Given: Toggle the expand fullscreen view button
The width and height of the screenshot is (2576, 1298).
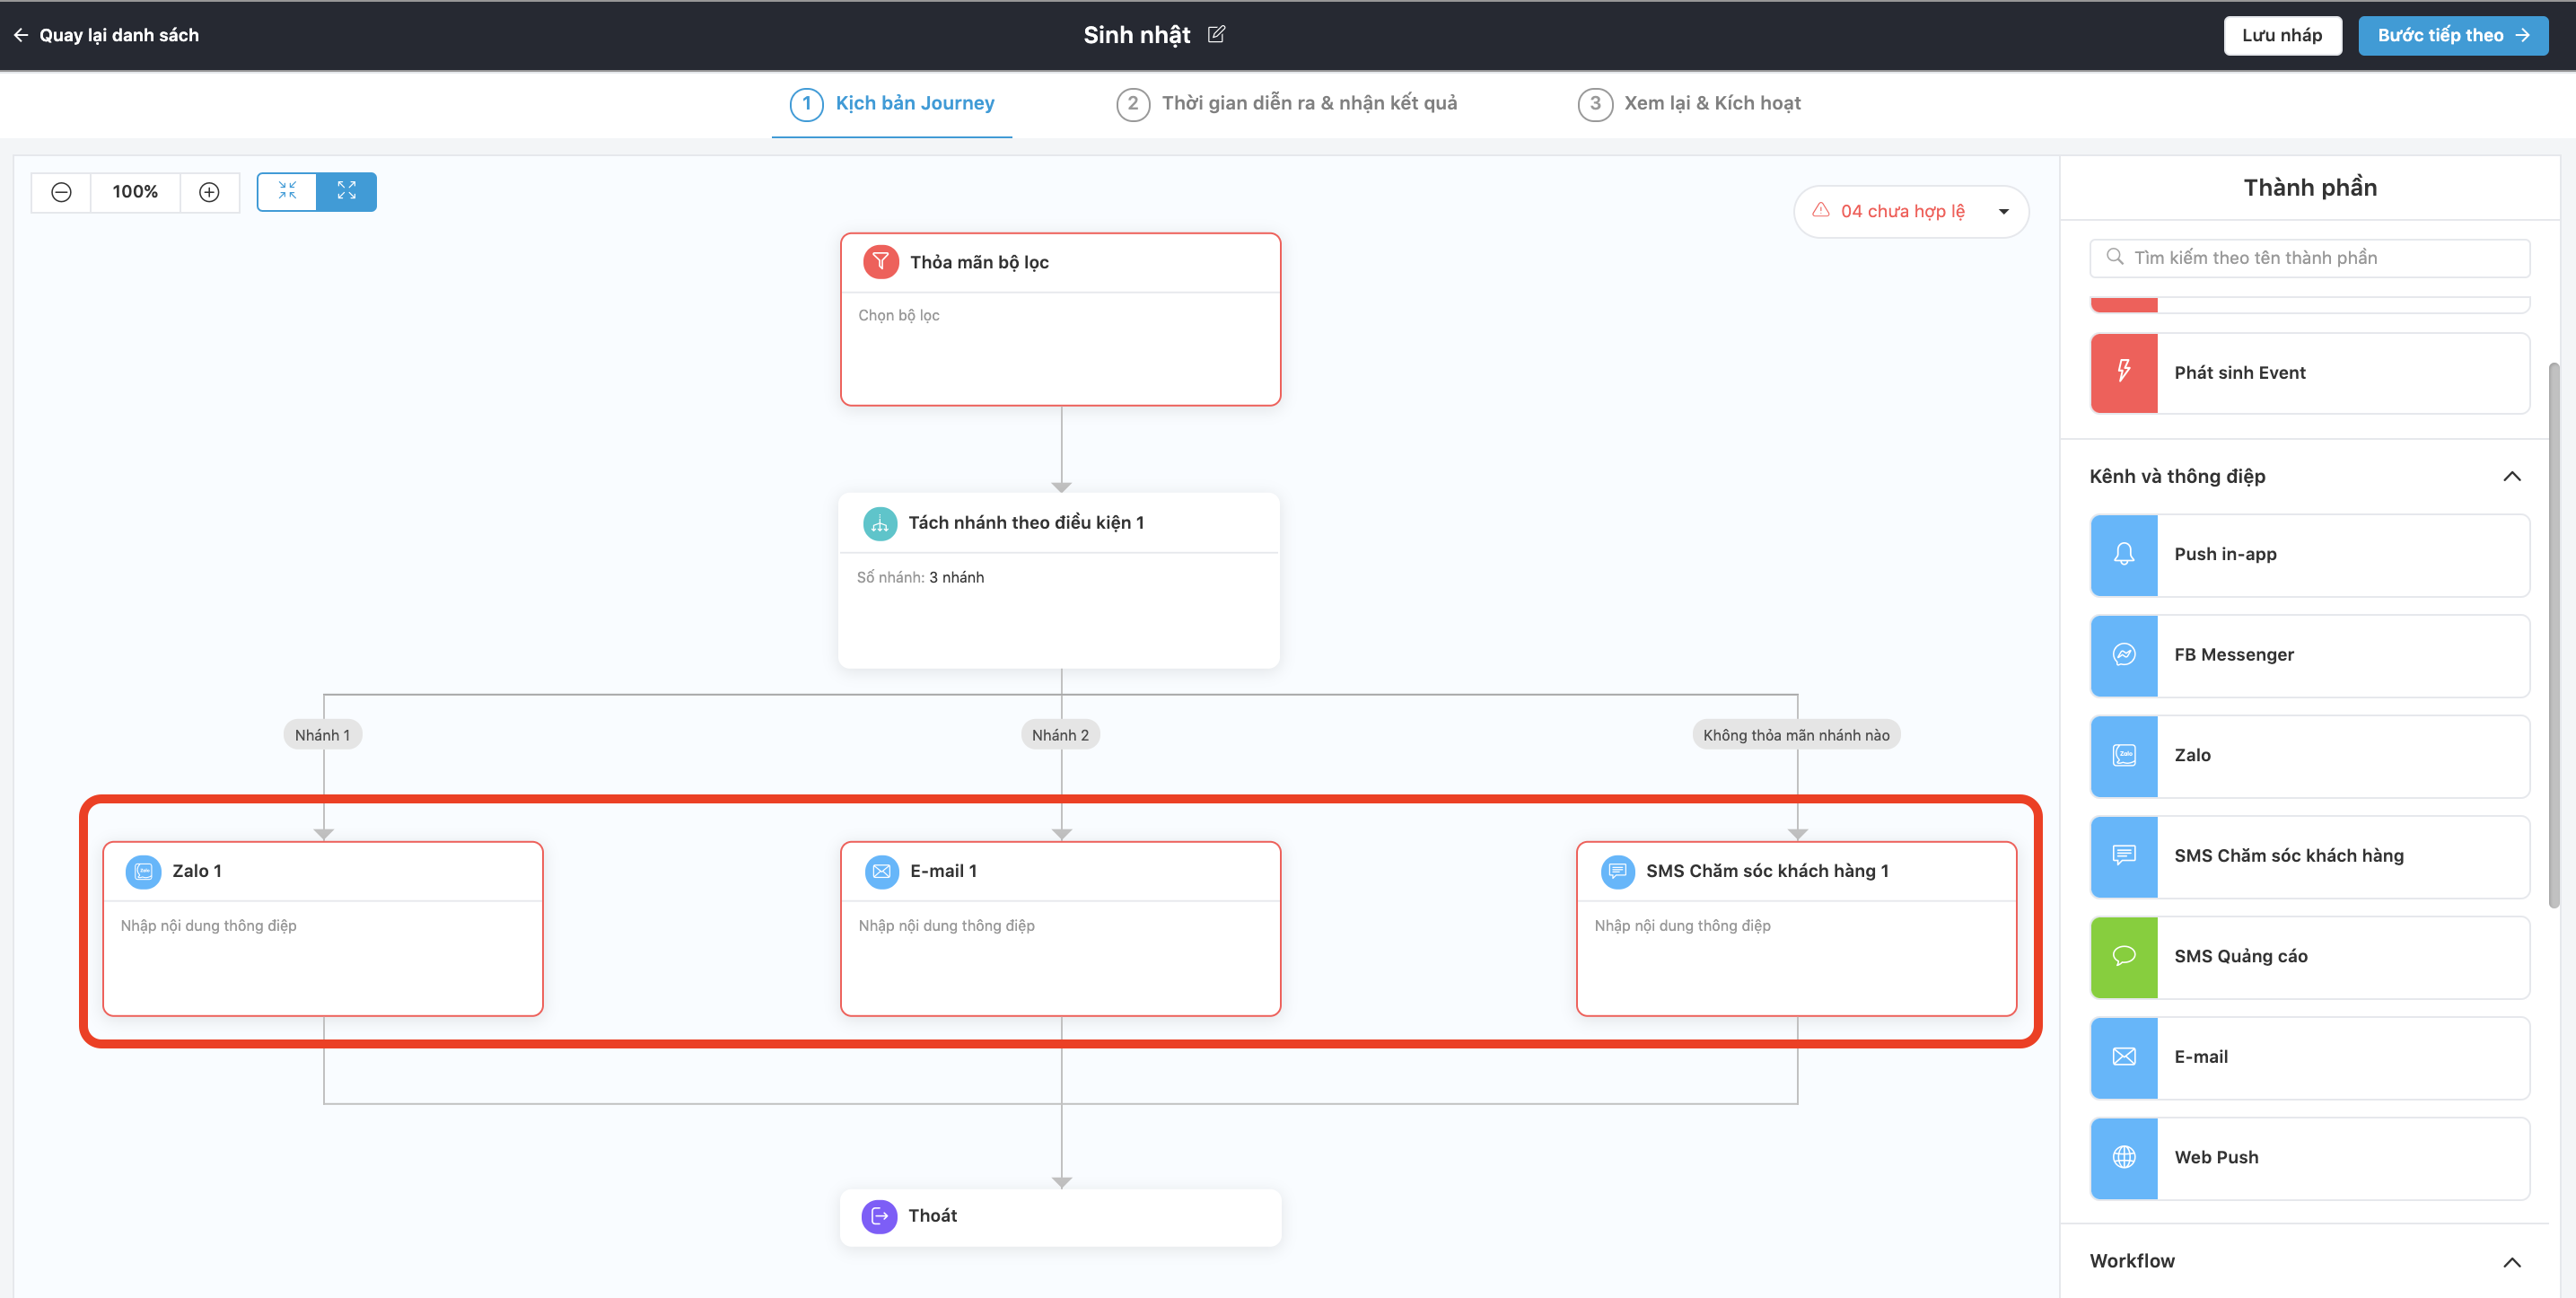Looking at the screenshot, I should click(x=346, y=192).
